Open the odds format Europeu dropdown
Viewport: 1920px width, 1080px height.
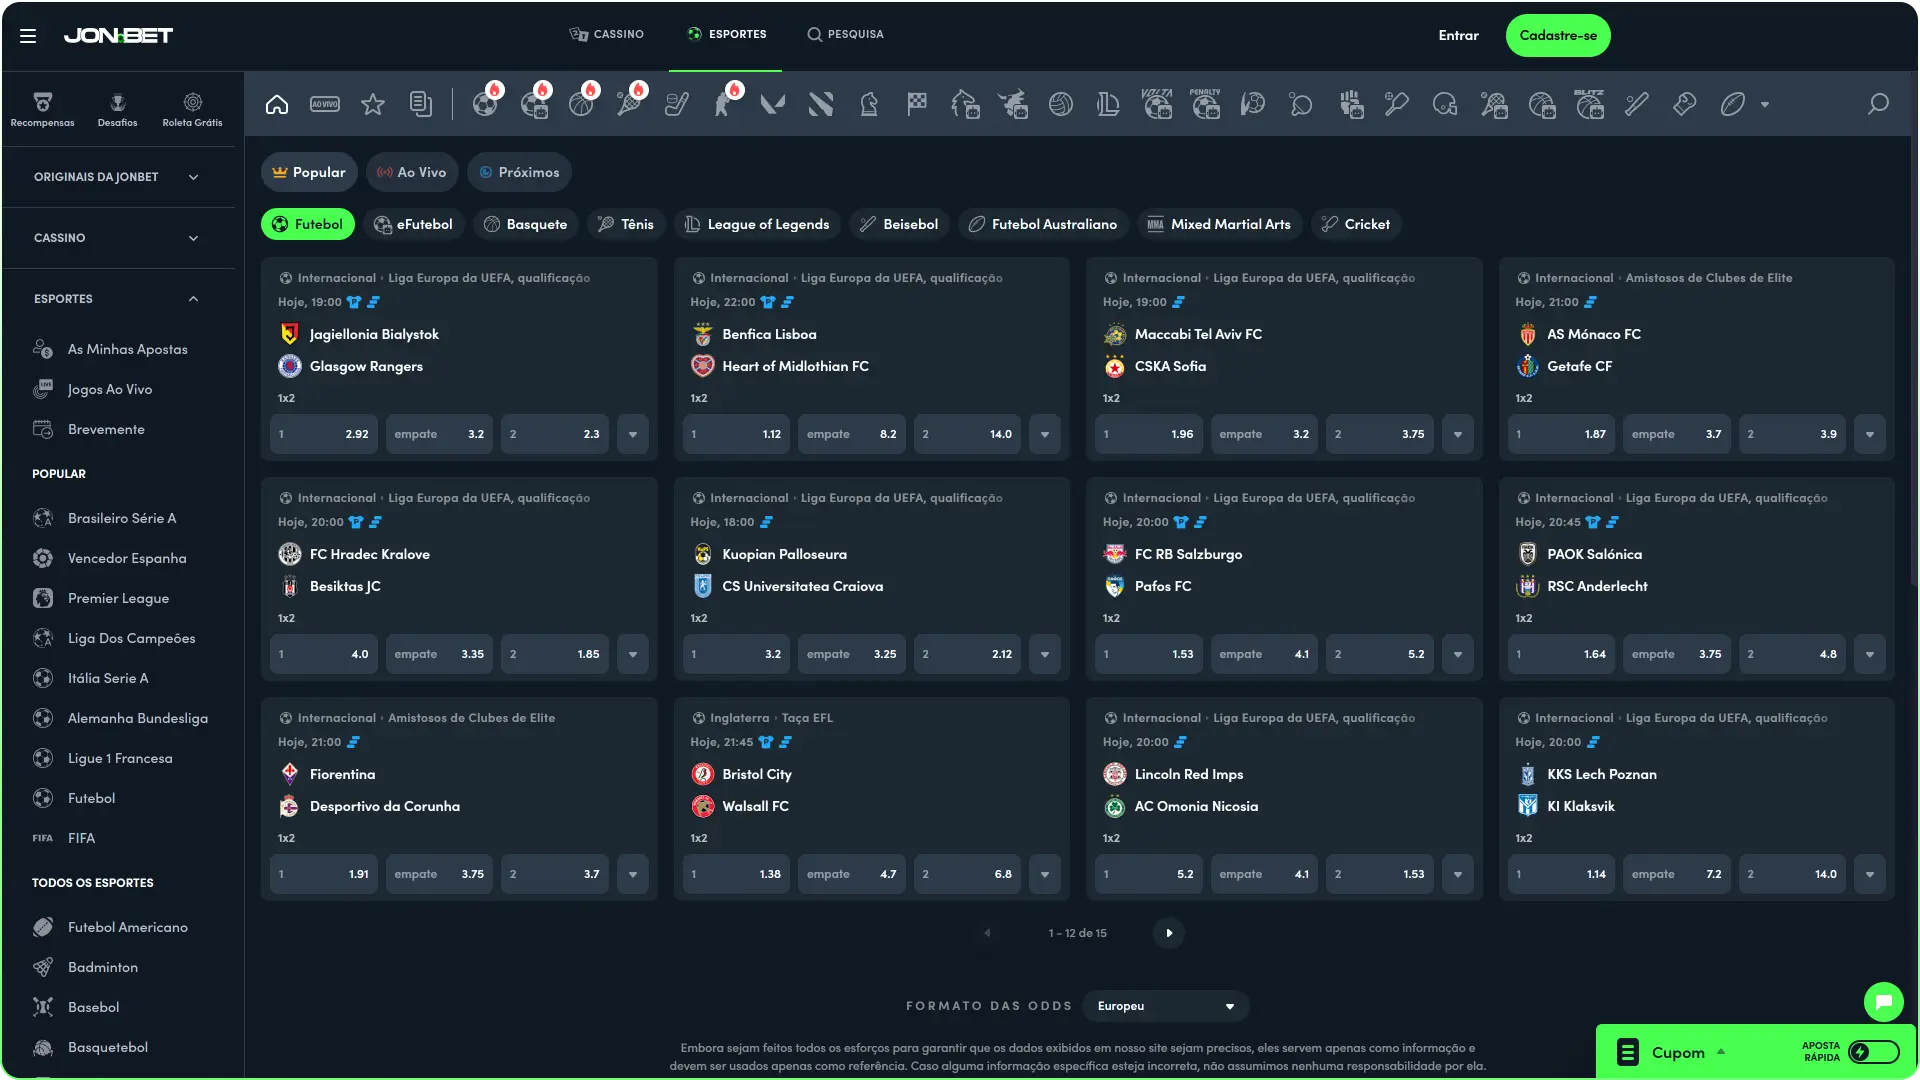click(1166, 1006)
